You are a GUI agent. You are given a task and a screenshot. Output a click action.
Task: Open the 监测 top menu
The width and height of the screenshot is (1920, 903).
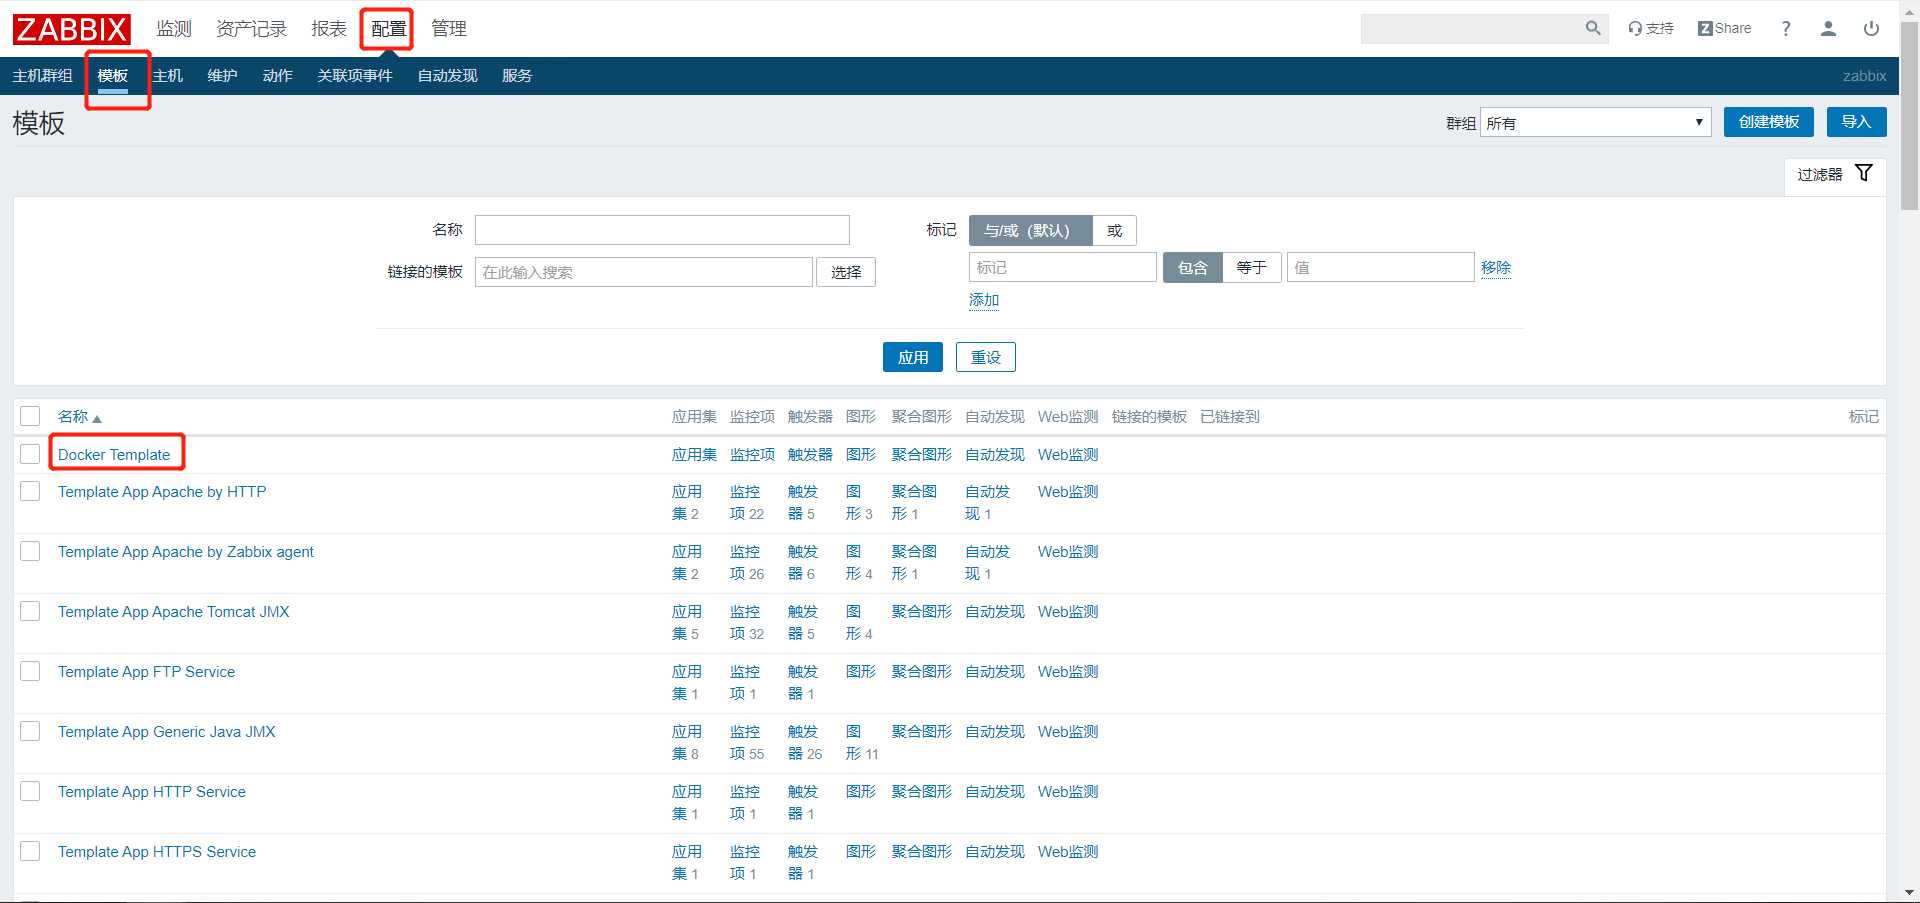point(174,29)
